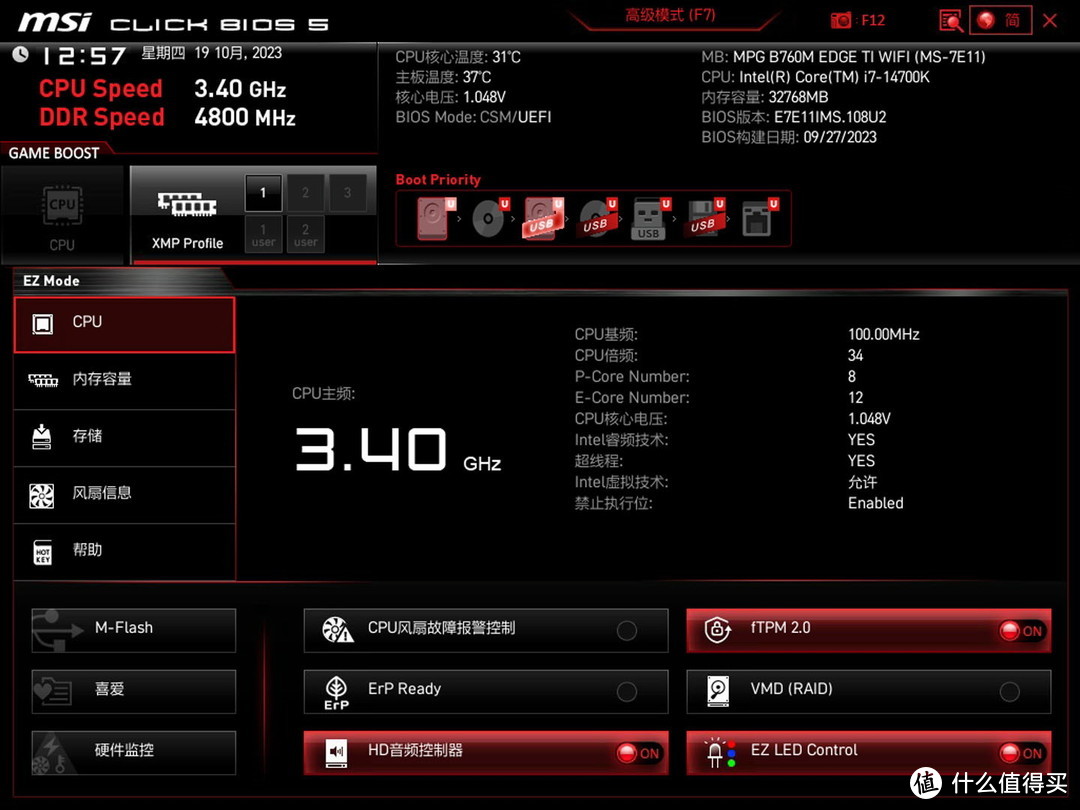Image resolution: width=1080 pixels, height=810 pixels.
Task: Click the 禁止执行位 Enabled value
Action: [875, 503]
